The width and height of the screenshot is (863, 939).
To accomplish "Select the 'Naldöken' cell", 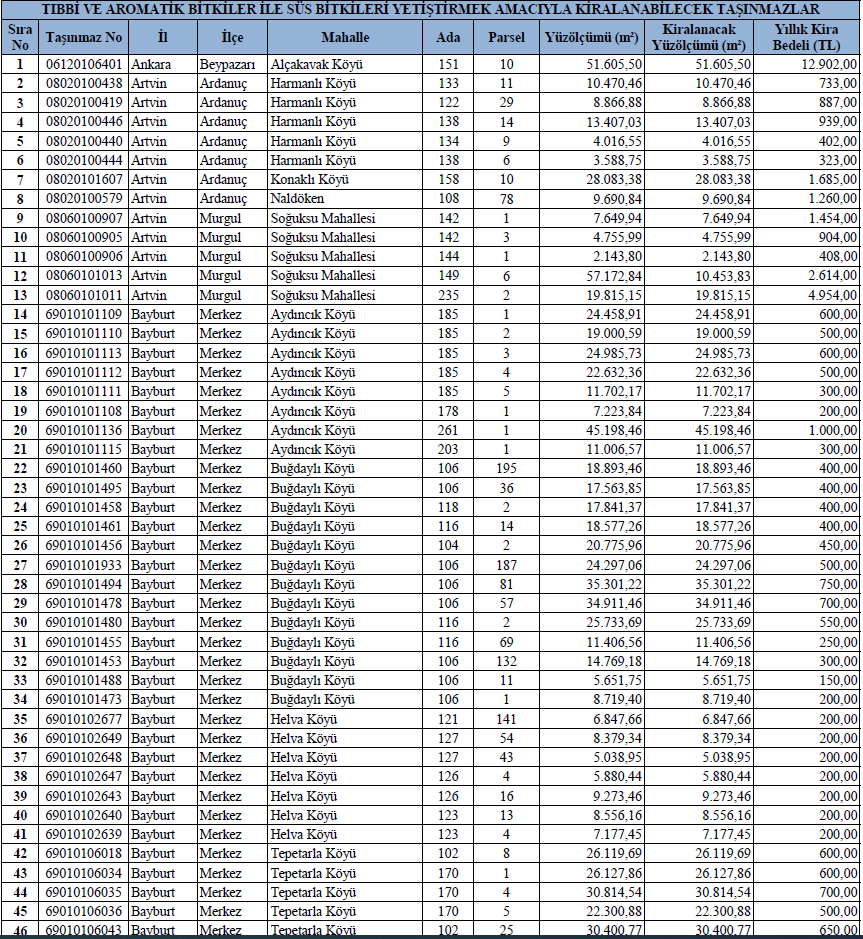I will point(345,199).
